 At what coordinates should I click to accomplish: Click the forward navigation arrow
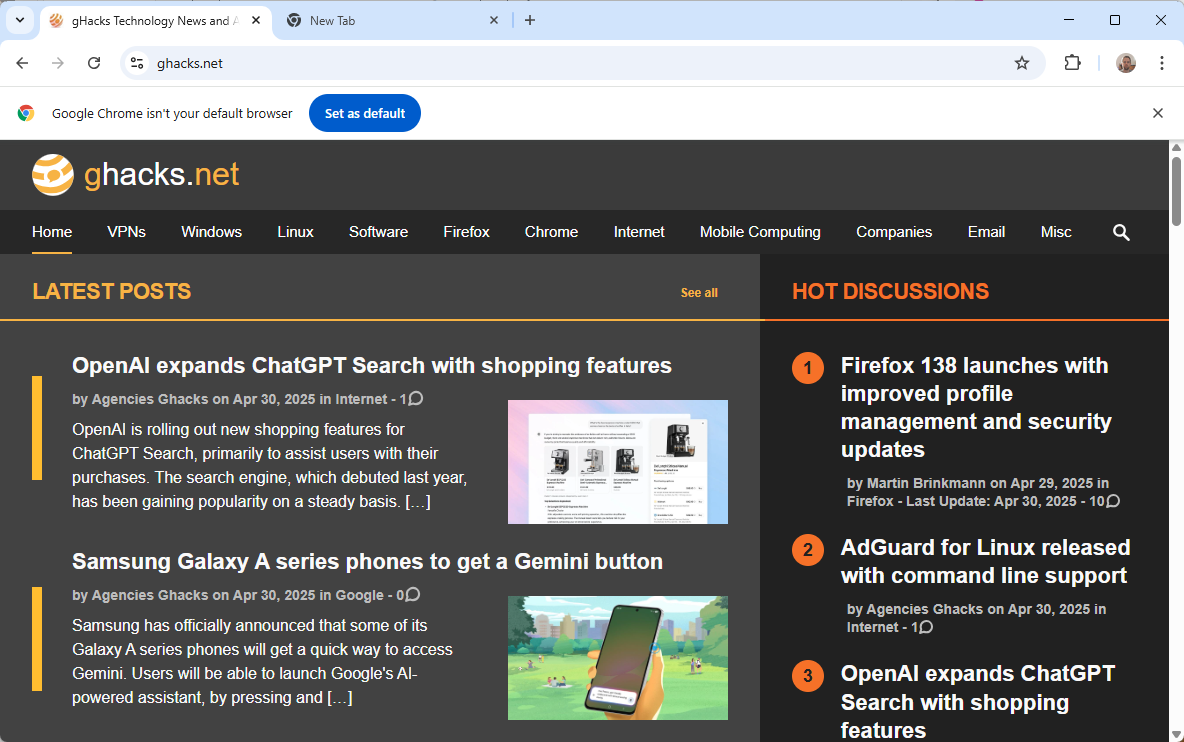58,63
